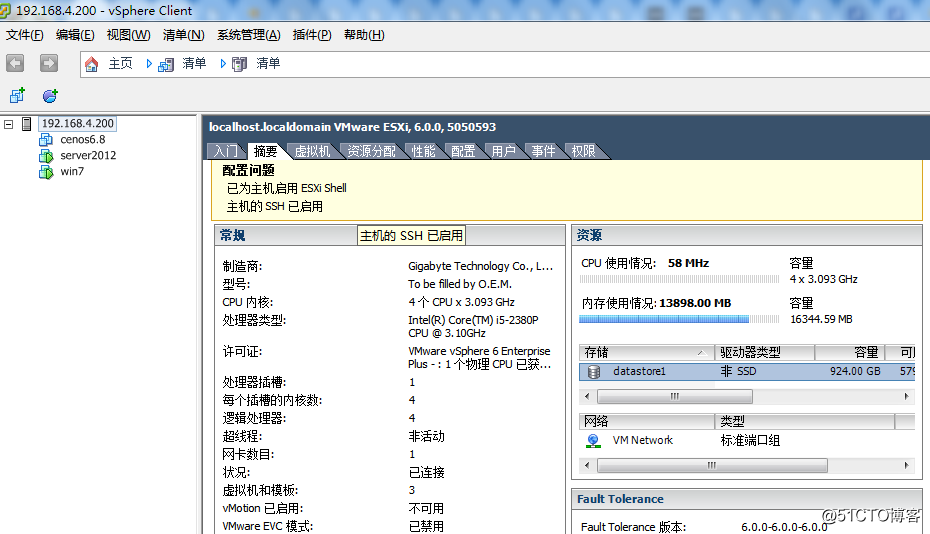Select the win7 virtual machine icon
This screenshot has width=930, height=534.
tap(45, 172)
